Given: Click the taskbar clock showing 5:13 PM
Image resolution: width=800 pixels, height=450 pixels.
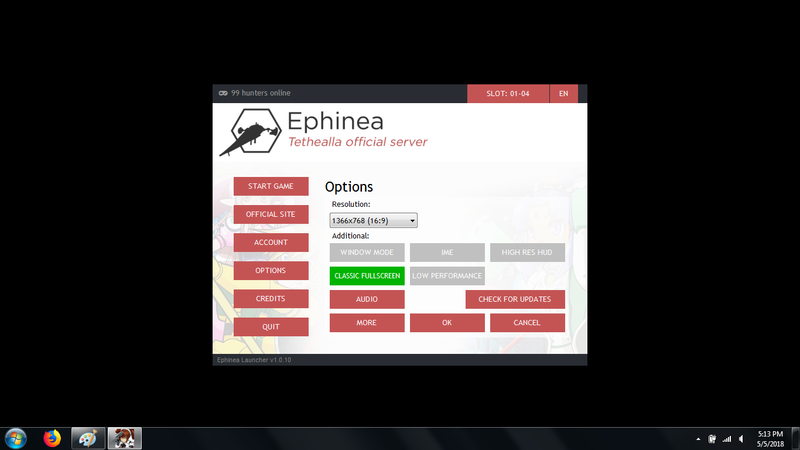Looking at the screenshot, I should tap(770, 439).
